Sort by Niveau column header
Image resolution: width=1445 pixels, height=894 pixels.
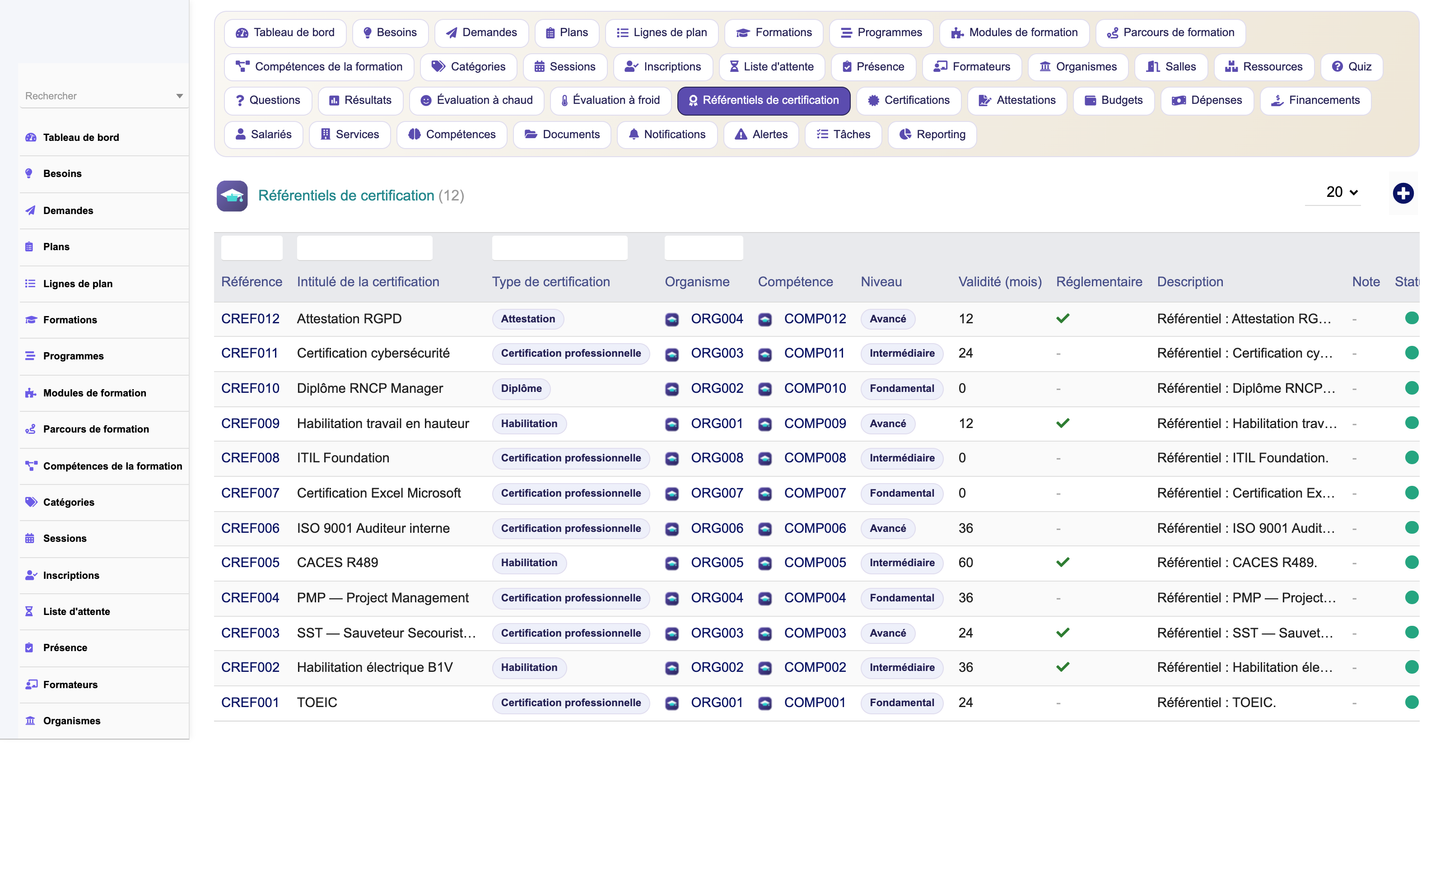point(881,282)
